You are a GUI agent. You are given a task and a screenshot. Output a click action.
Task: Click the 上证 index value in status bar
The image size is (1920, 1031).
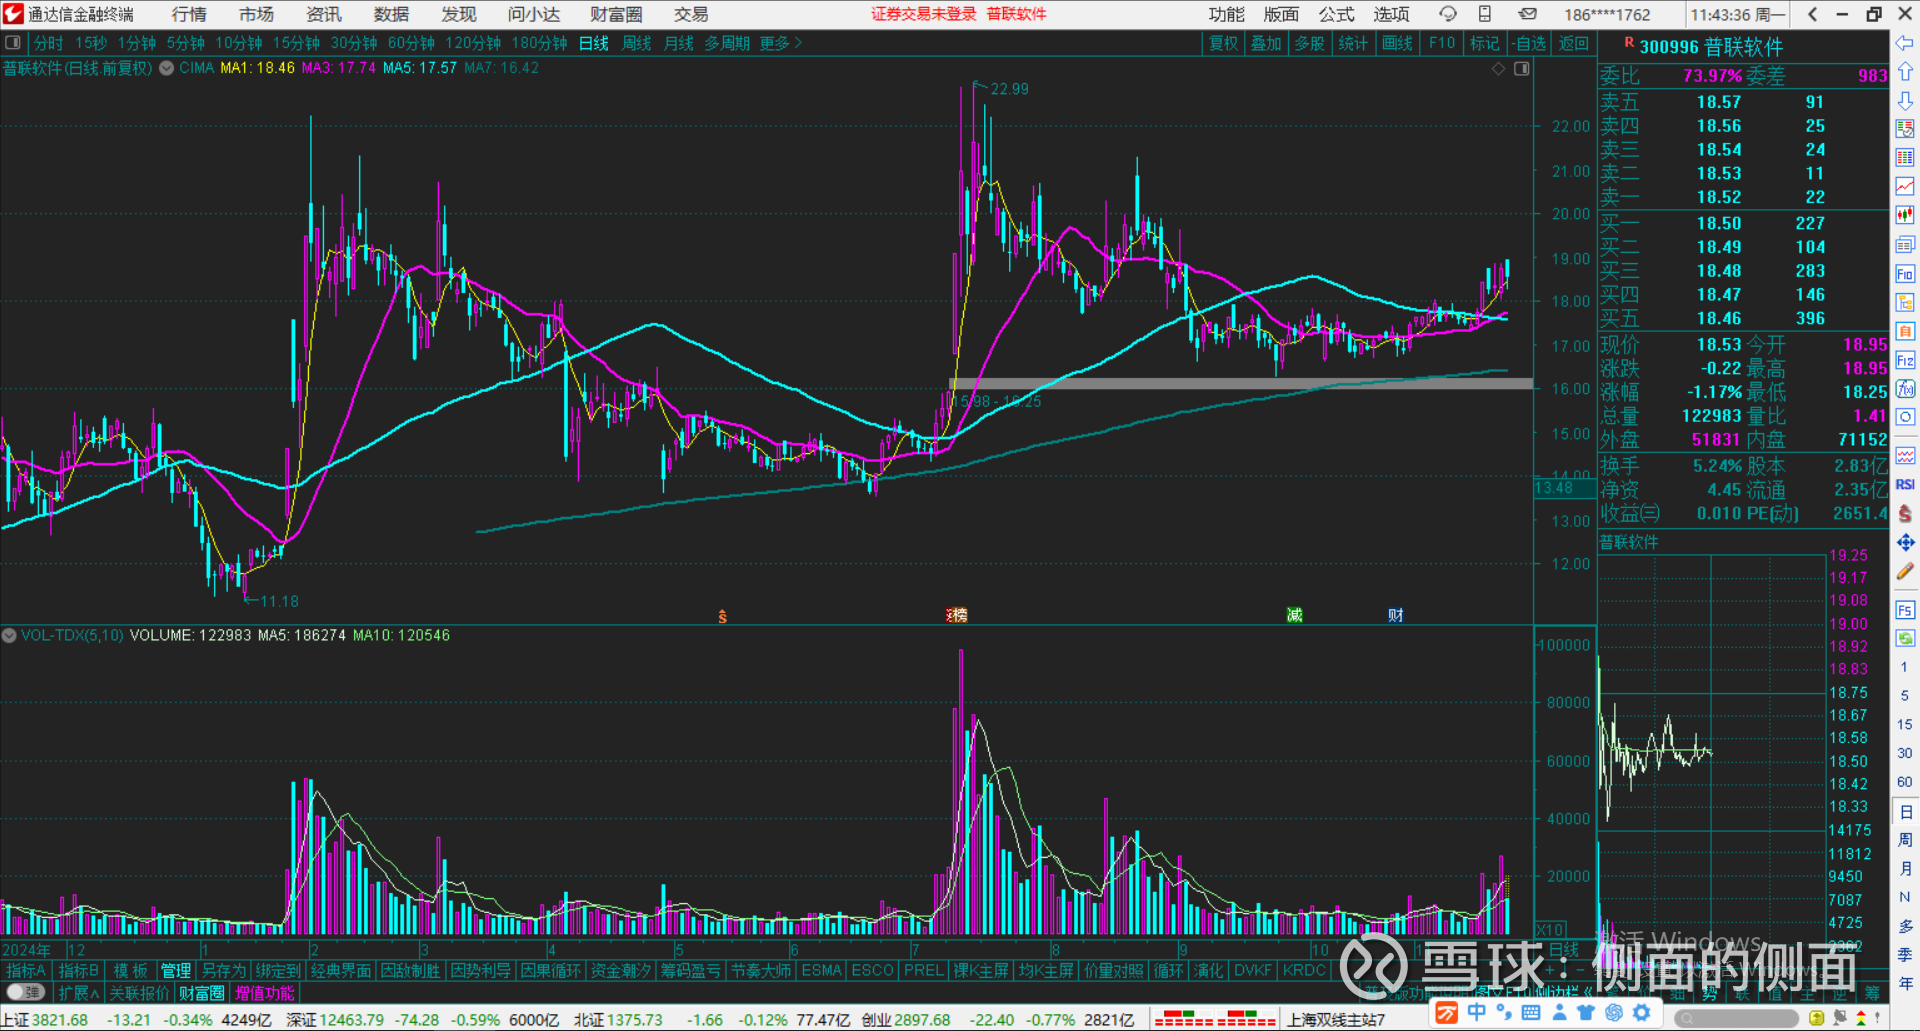59,1020
